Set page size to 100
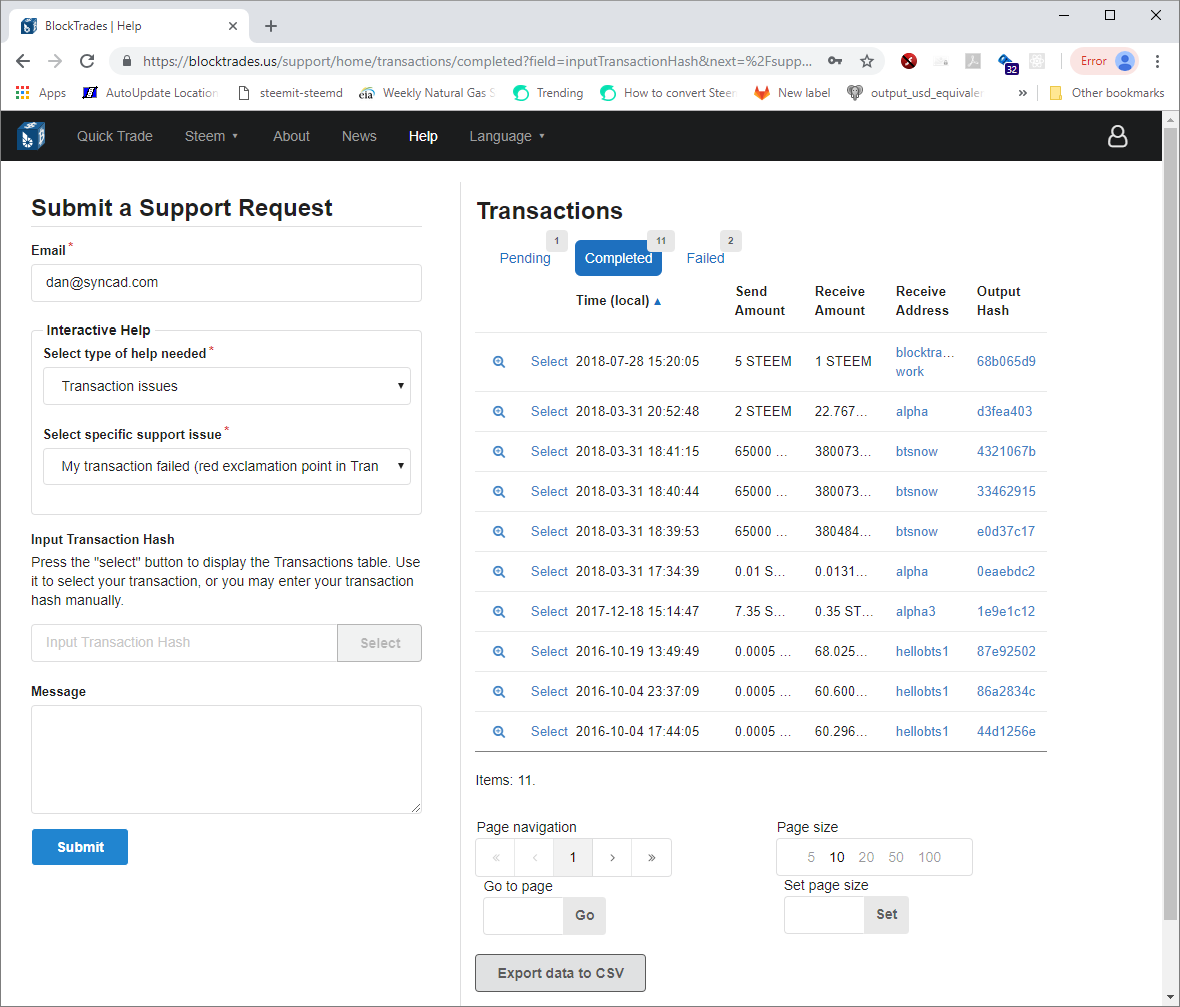The width and height of the screenshot is (1180, 1007). tap(929, 857)
